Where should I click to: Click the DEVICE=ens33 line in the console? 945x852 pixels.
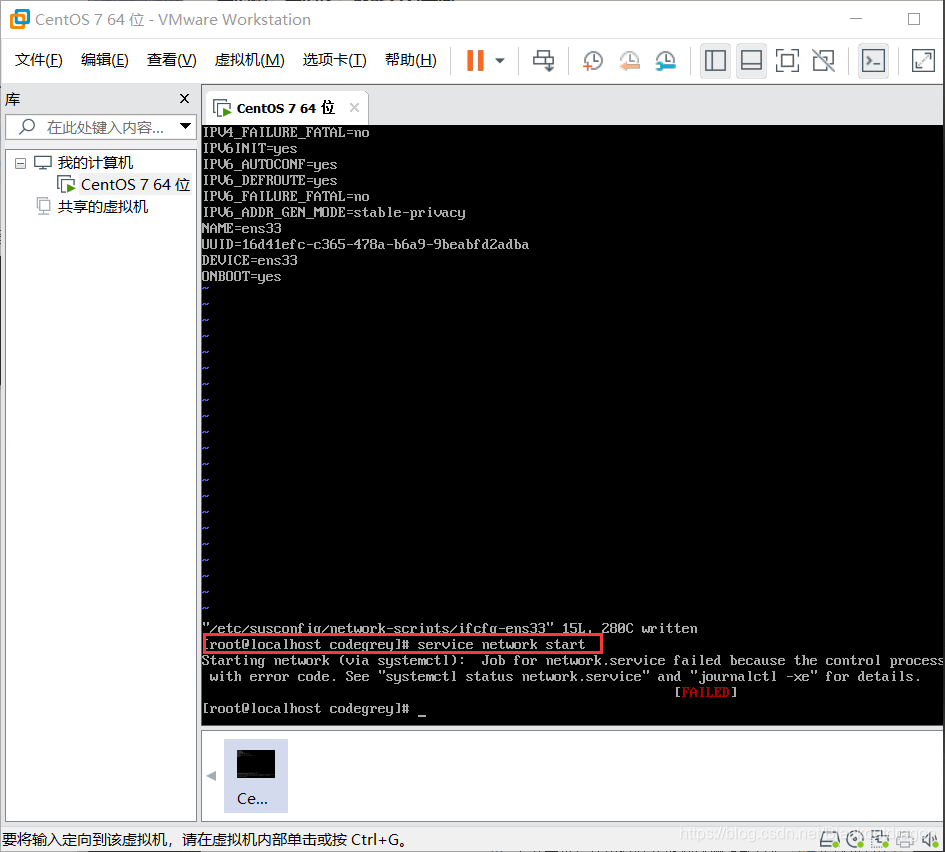(250, 260)
